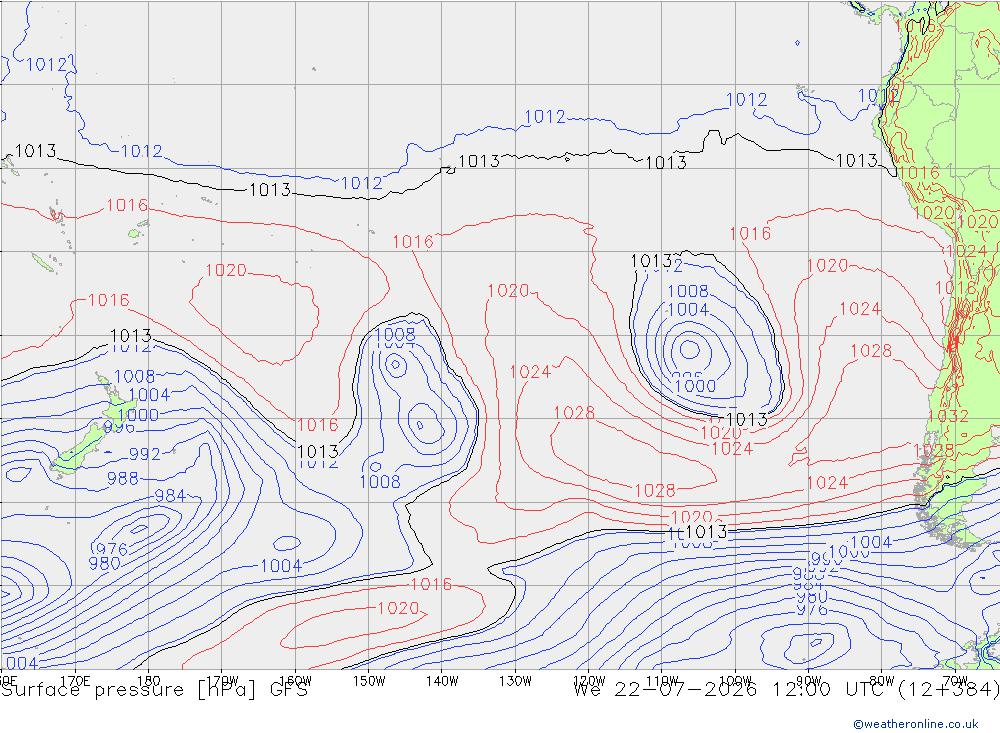Click the 'Surface pressure [hPa] GFS' title
Image resolution: width=1000 pixels, height=733 pixels.
[154, 690]
